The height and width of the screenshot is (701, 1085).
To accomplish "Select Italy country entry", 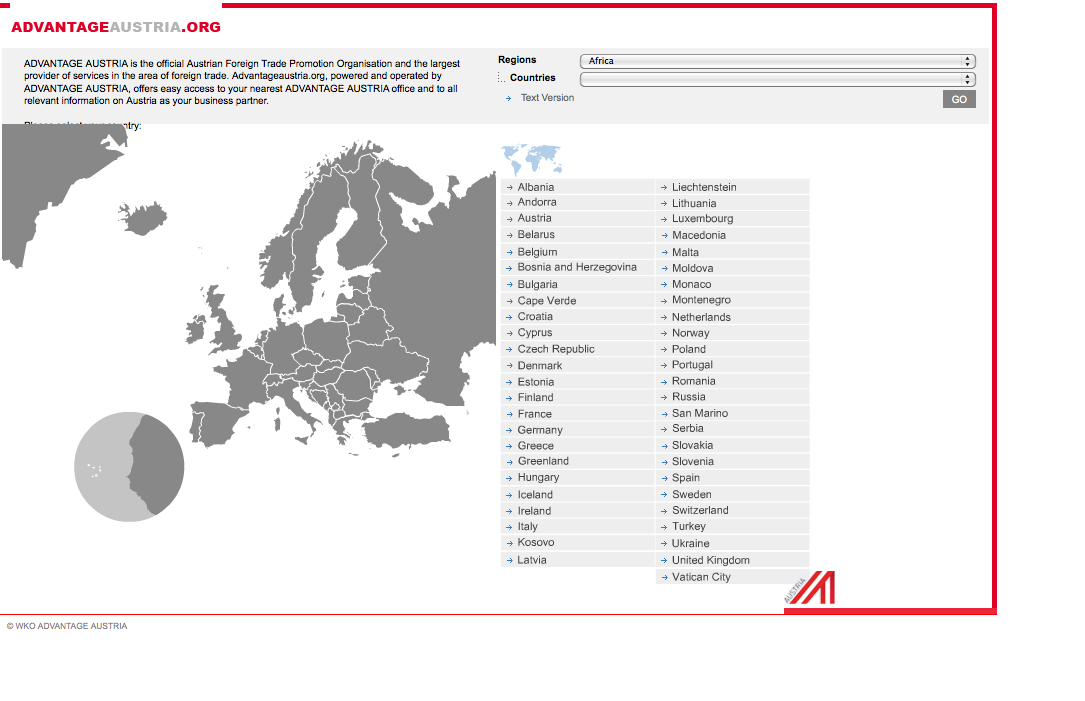I will point(527,527).
